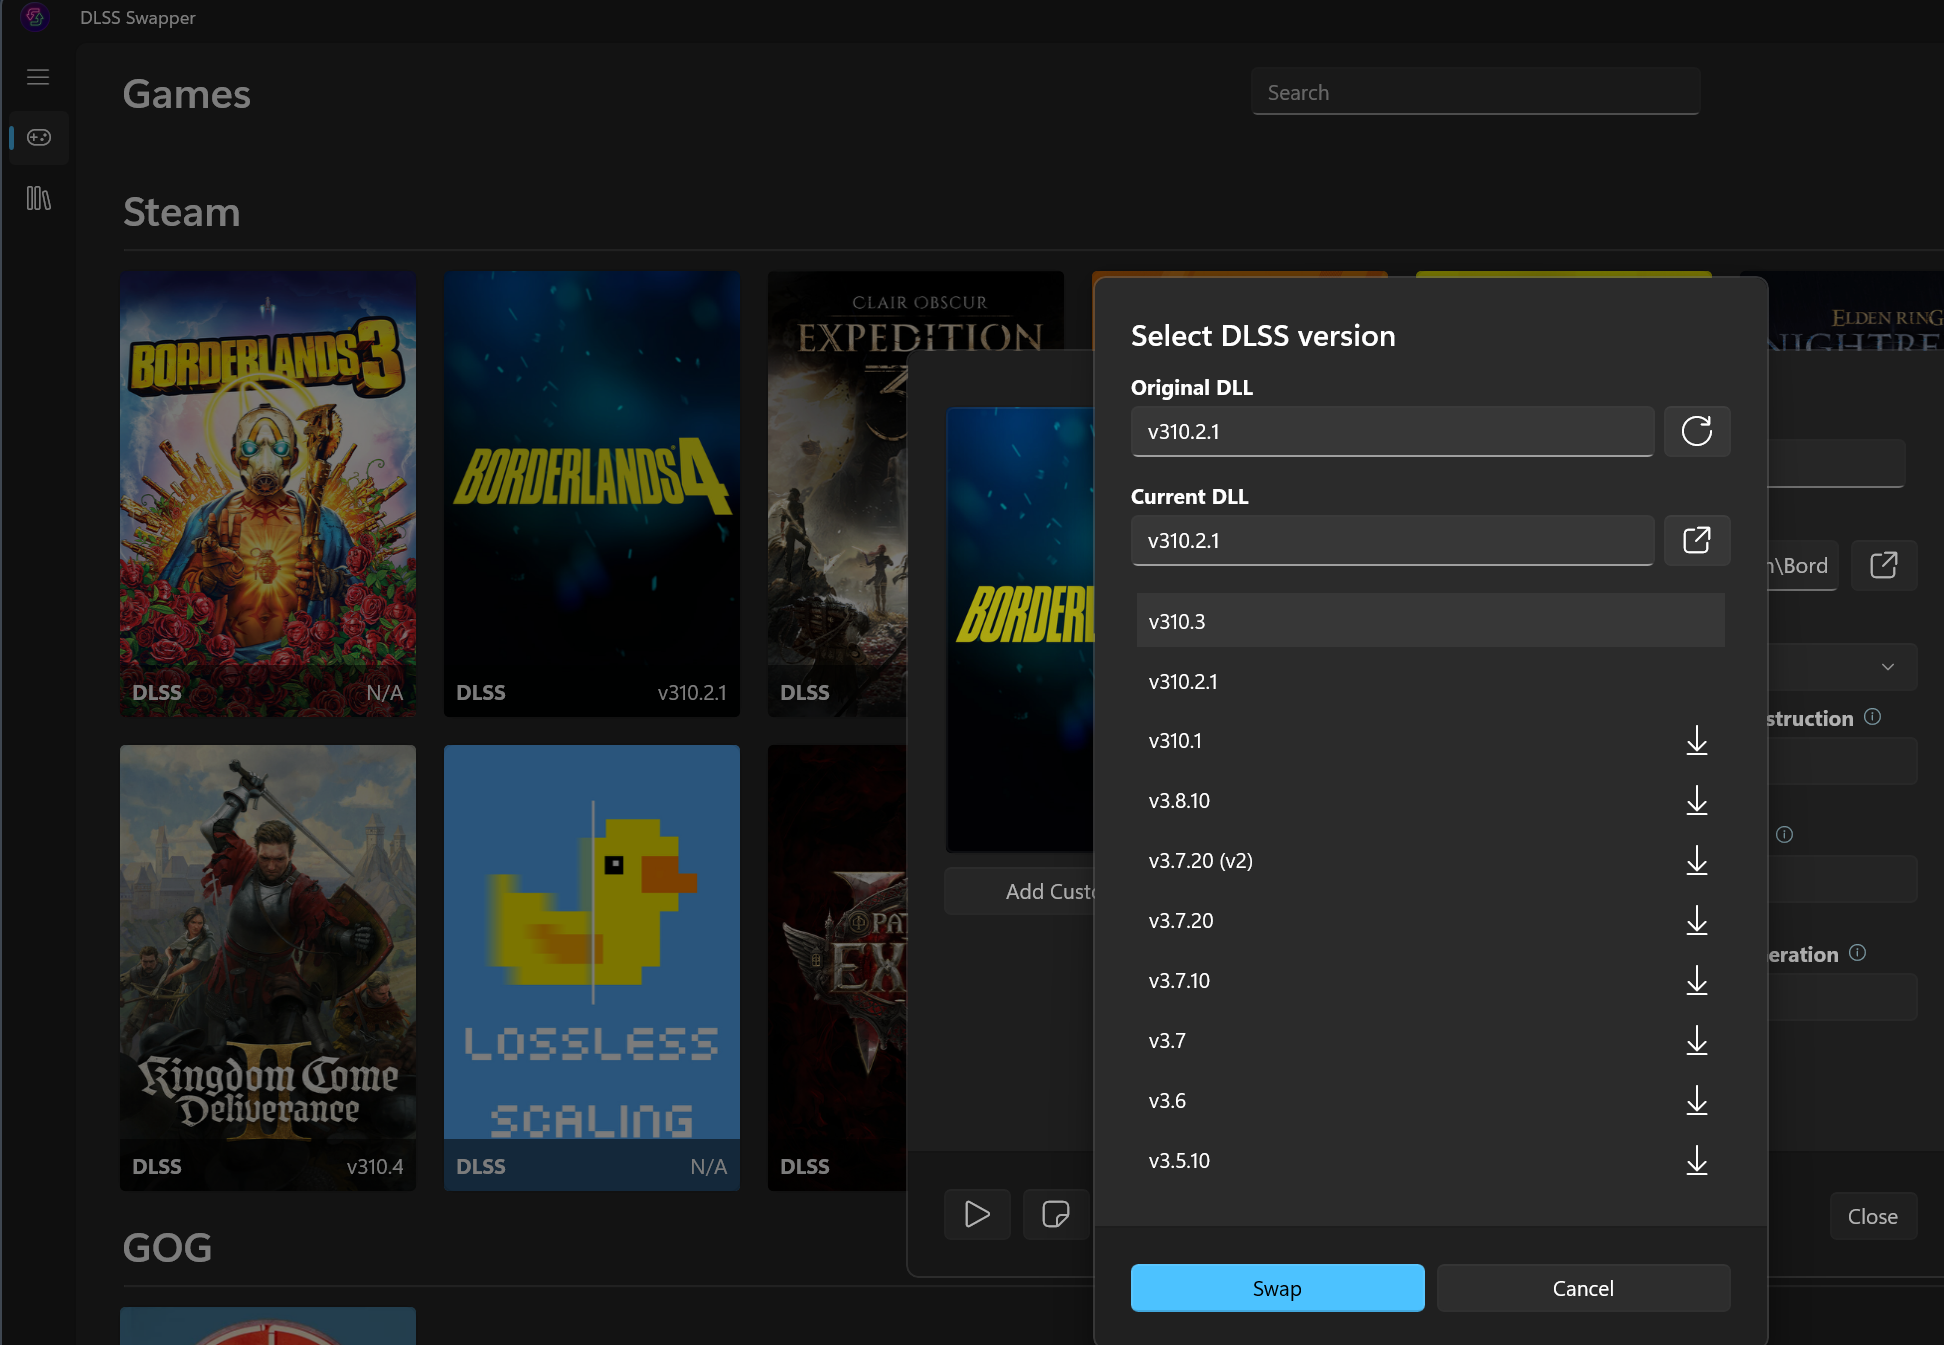
Task: Open Kingdom Come Deliverance II tile
Action: point(267,967)
